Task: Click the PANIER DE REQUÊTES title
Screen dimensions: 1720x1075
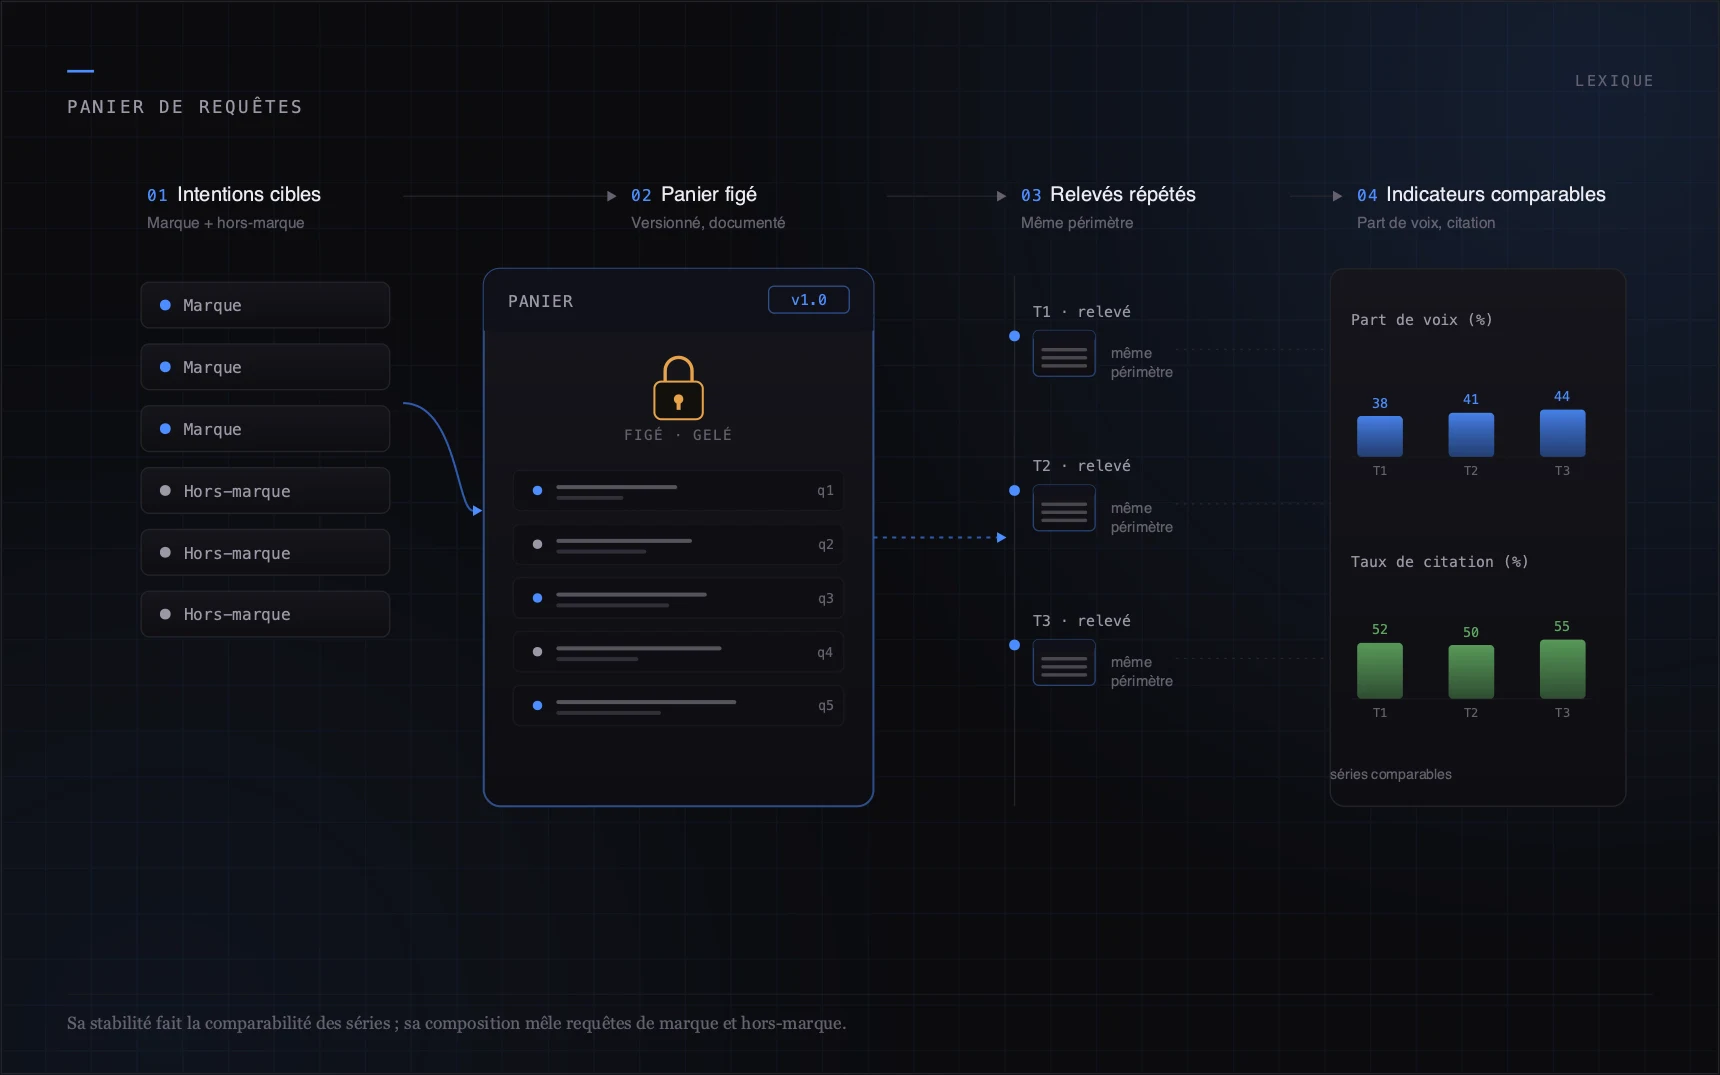Action: (185, 107)
